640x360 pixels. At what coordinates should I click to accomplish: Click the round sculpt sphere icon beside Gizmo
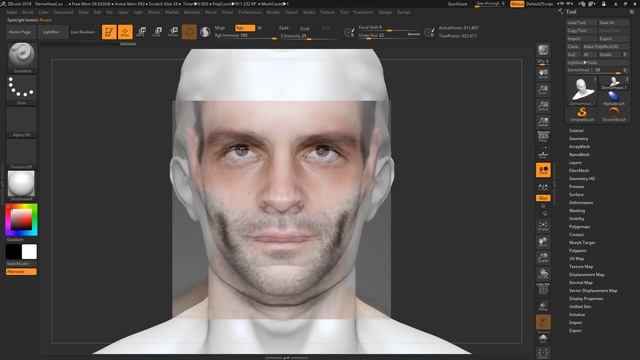pos(205,32)
